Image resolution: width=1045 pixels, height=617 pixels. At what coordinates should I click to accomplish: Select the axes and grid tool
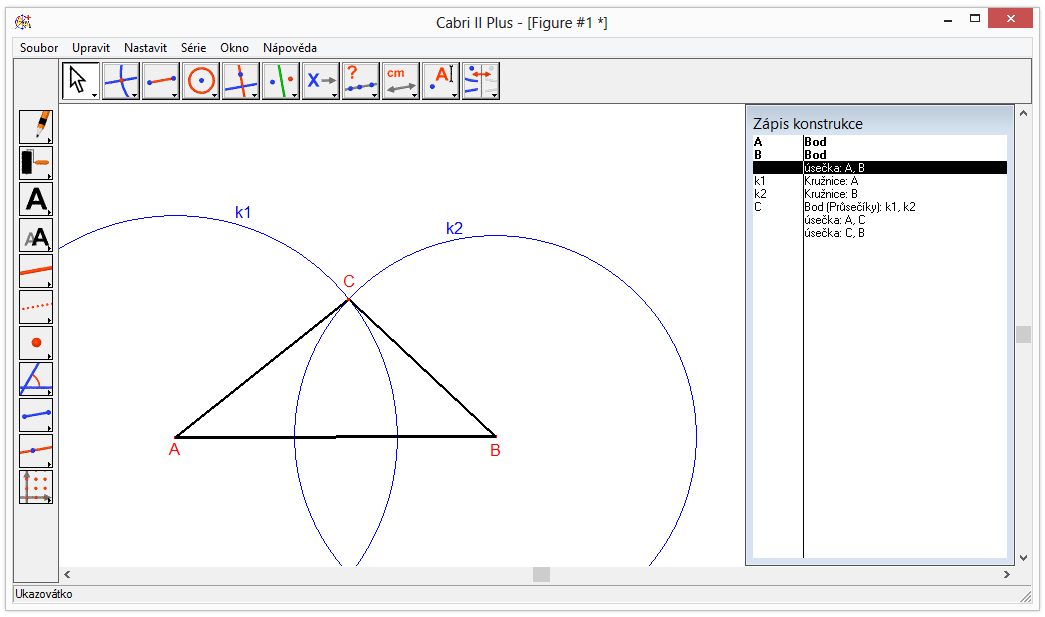pyautogui.click(x=36, y=487)
